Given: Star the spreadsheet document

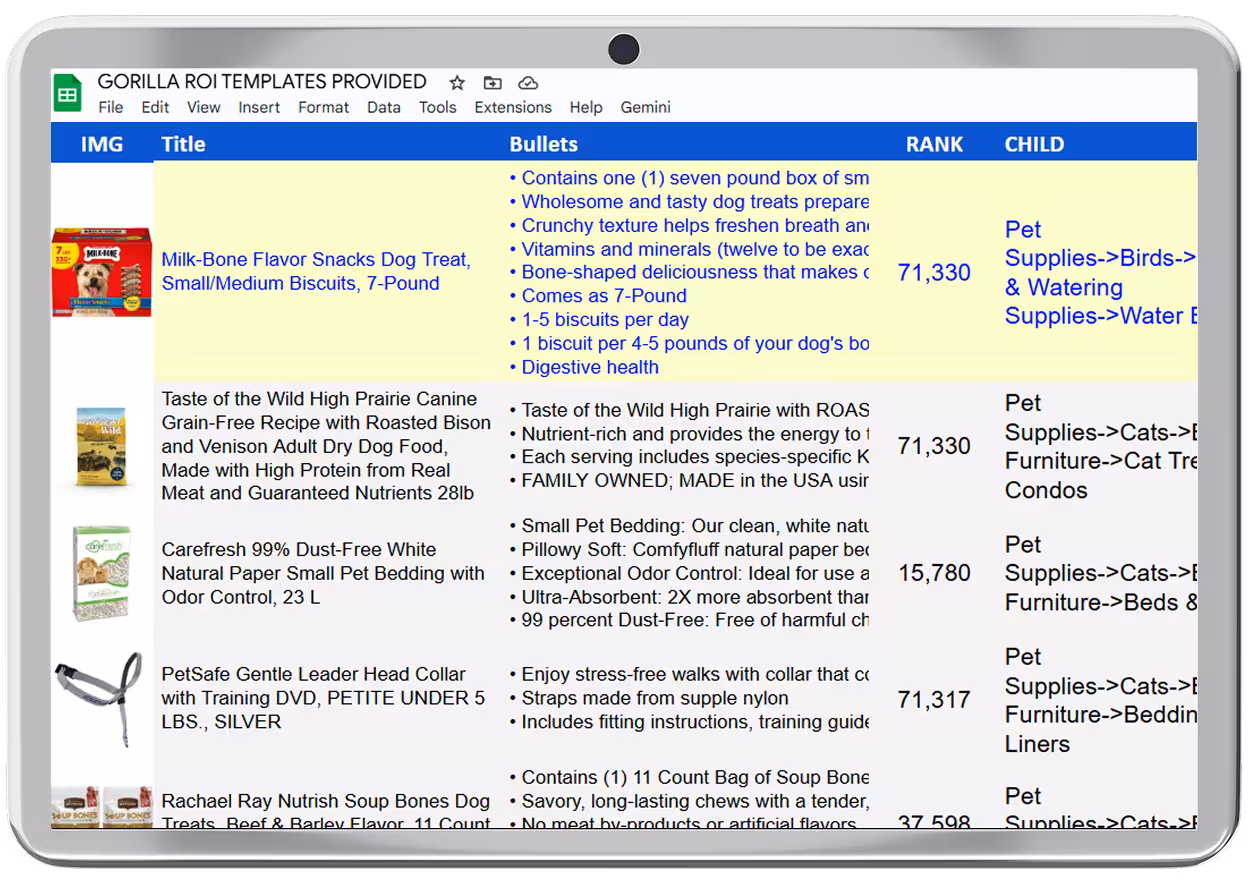Looking at the screenshot, I should (457, 83).
